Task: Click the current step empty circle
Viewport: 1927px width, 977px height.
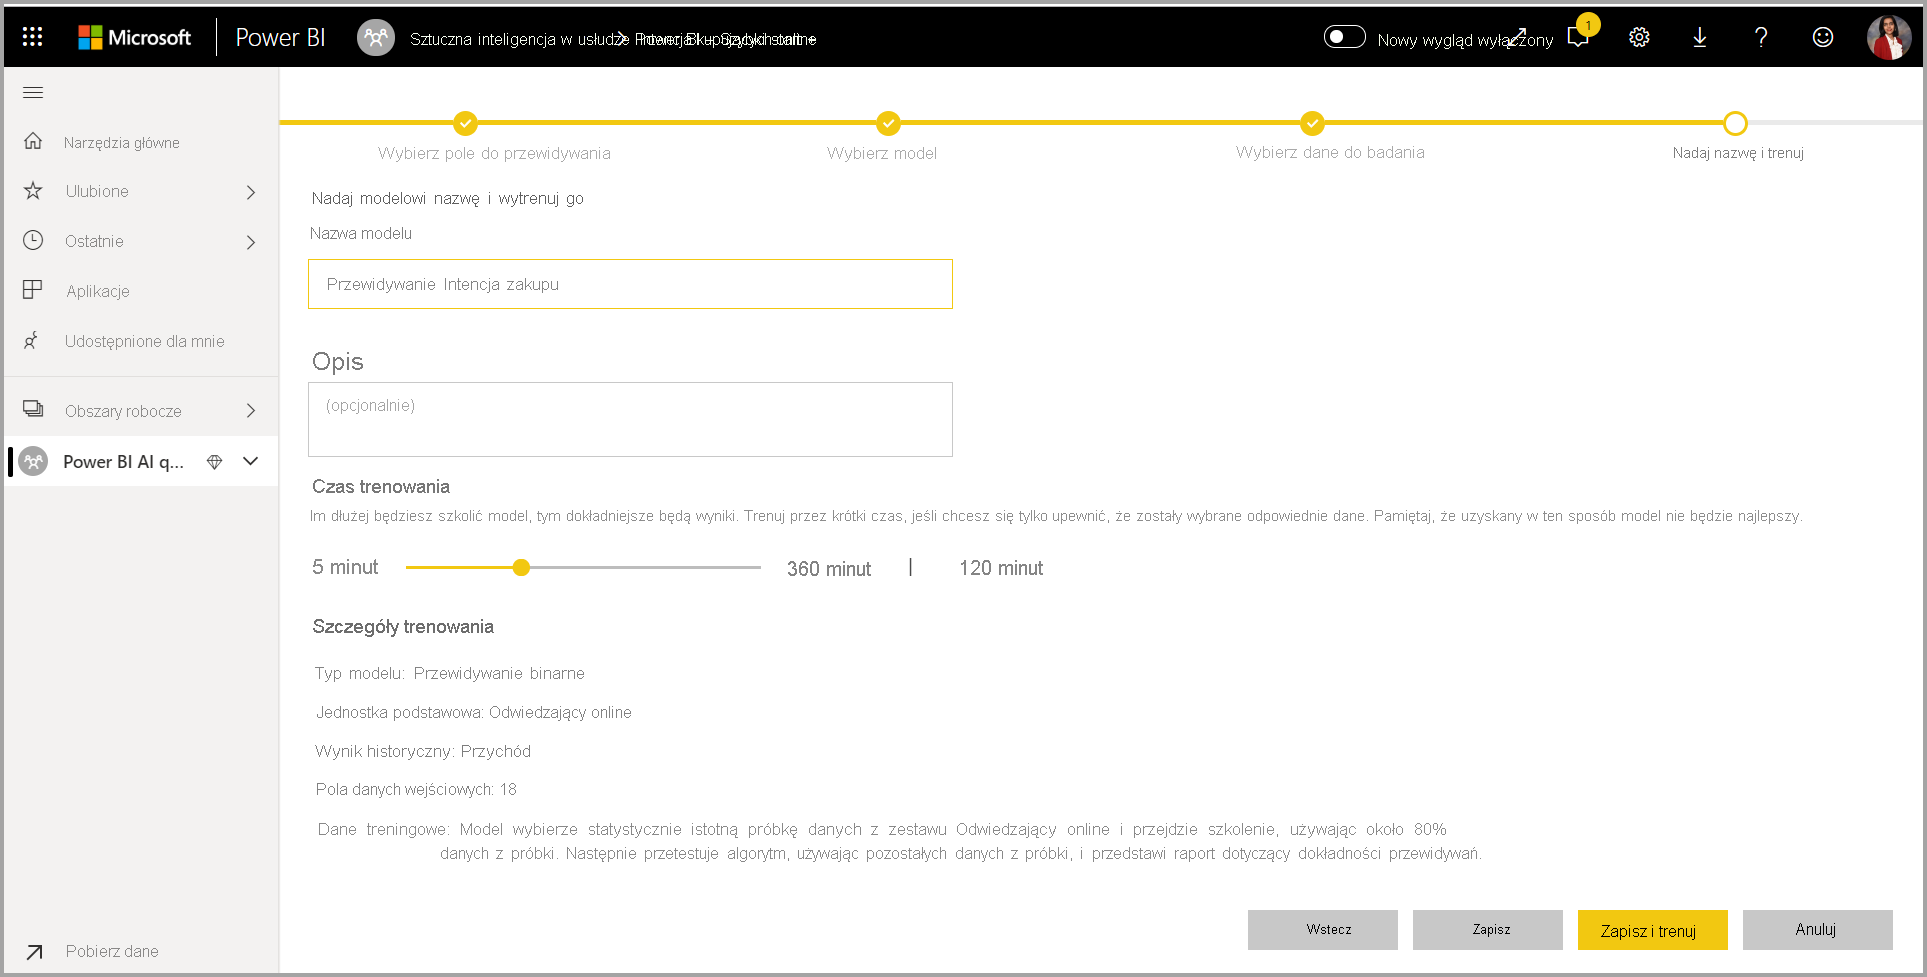Action: [x=1735, y=123]
